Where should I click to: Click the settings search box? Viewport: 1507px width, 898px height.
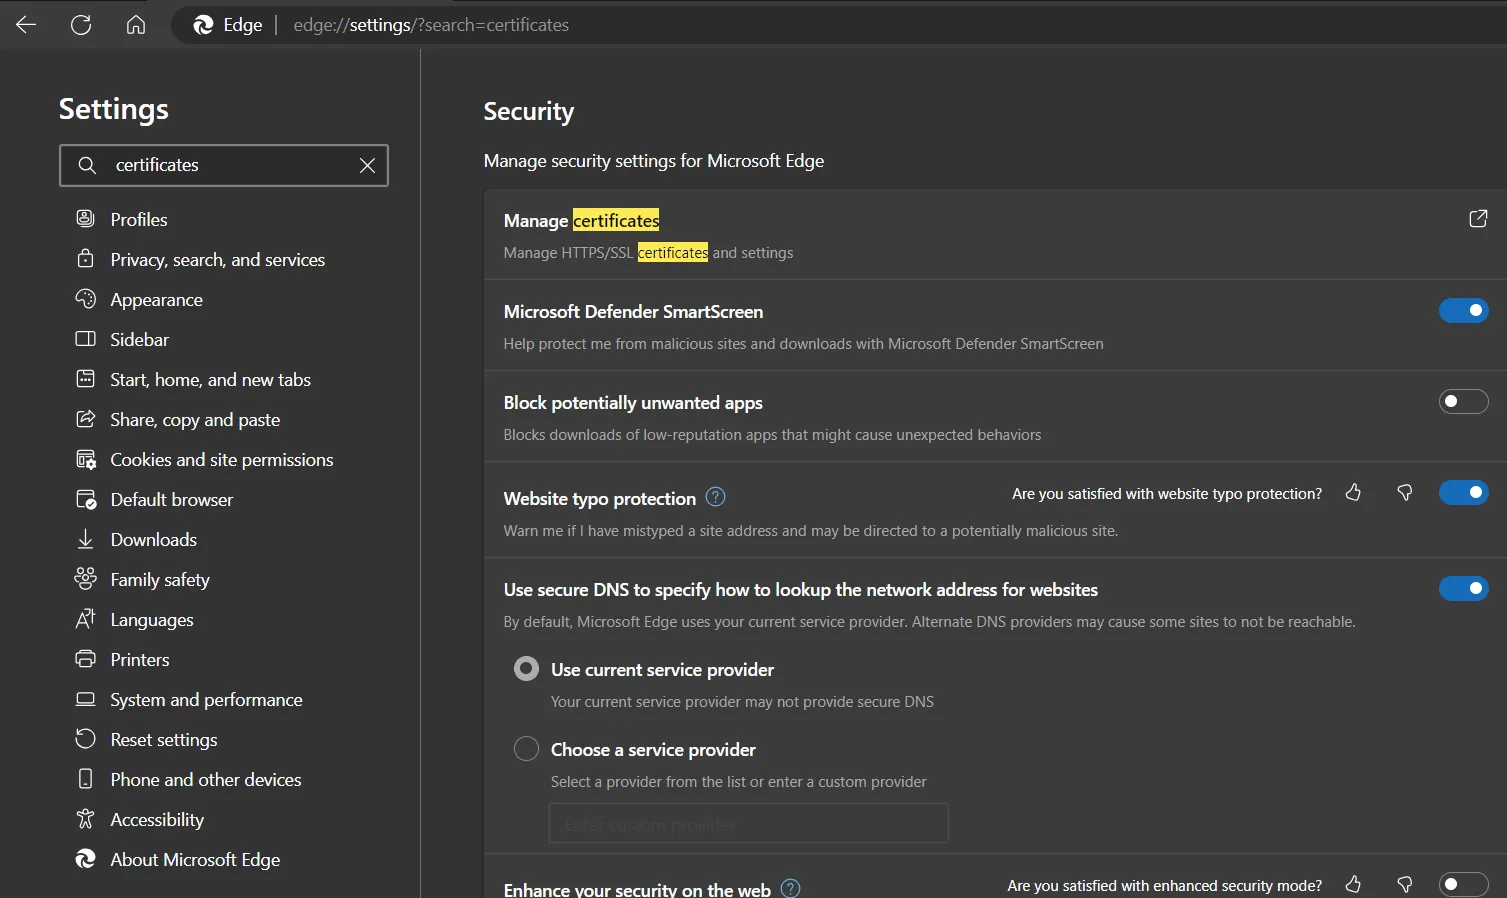[x=230, y=166]
